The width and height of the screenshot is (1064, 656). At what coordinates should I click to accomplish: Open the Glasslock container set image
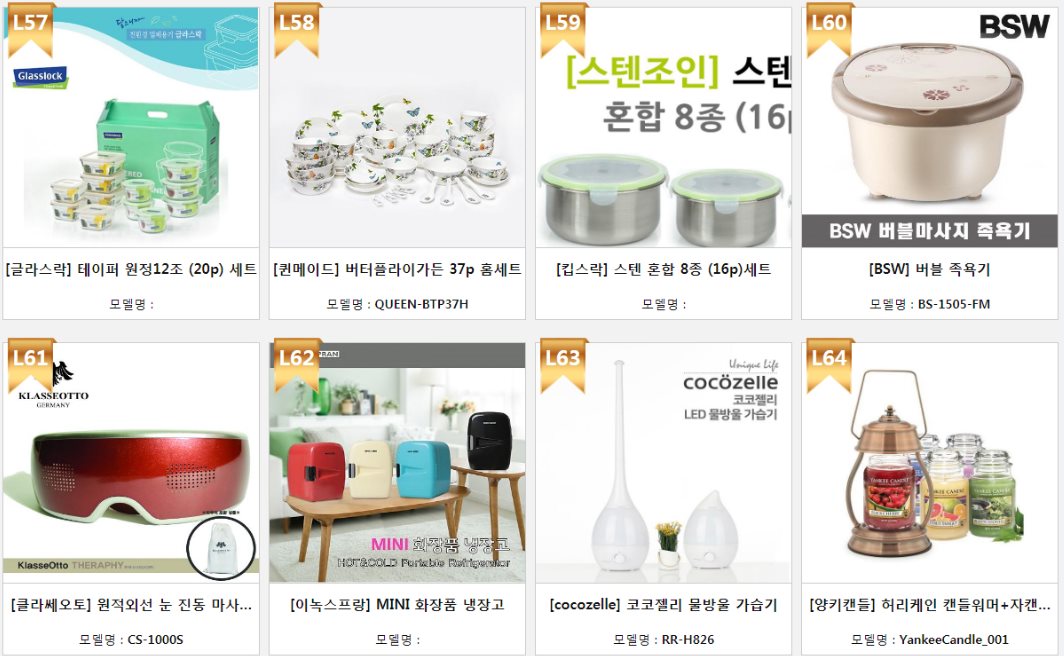(x=131, y=128)
